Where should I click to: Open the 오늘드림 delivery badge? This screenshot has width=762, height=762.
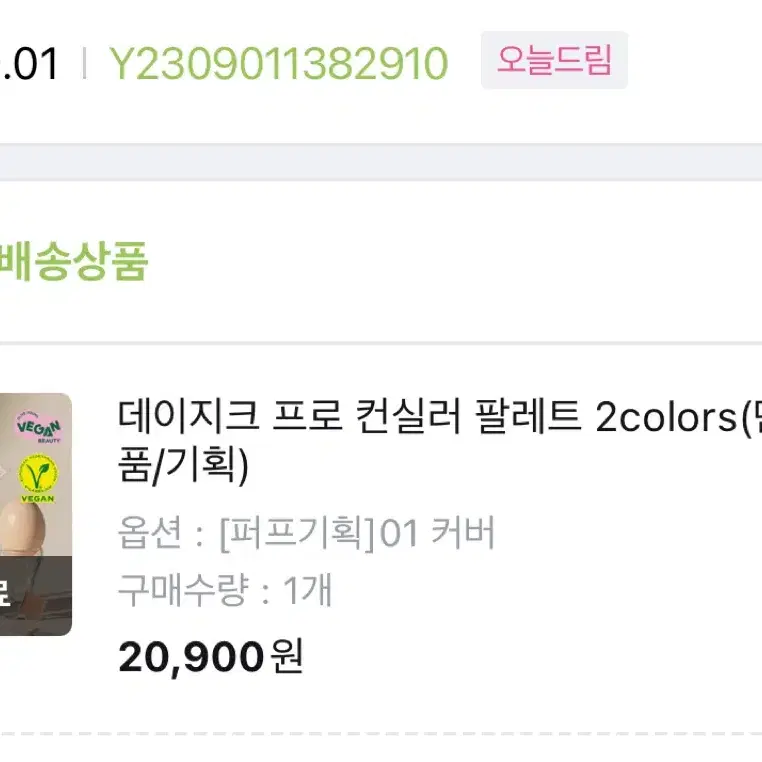[554, 60]
